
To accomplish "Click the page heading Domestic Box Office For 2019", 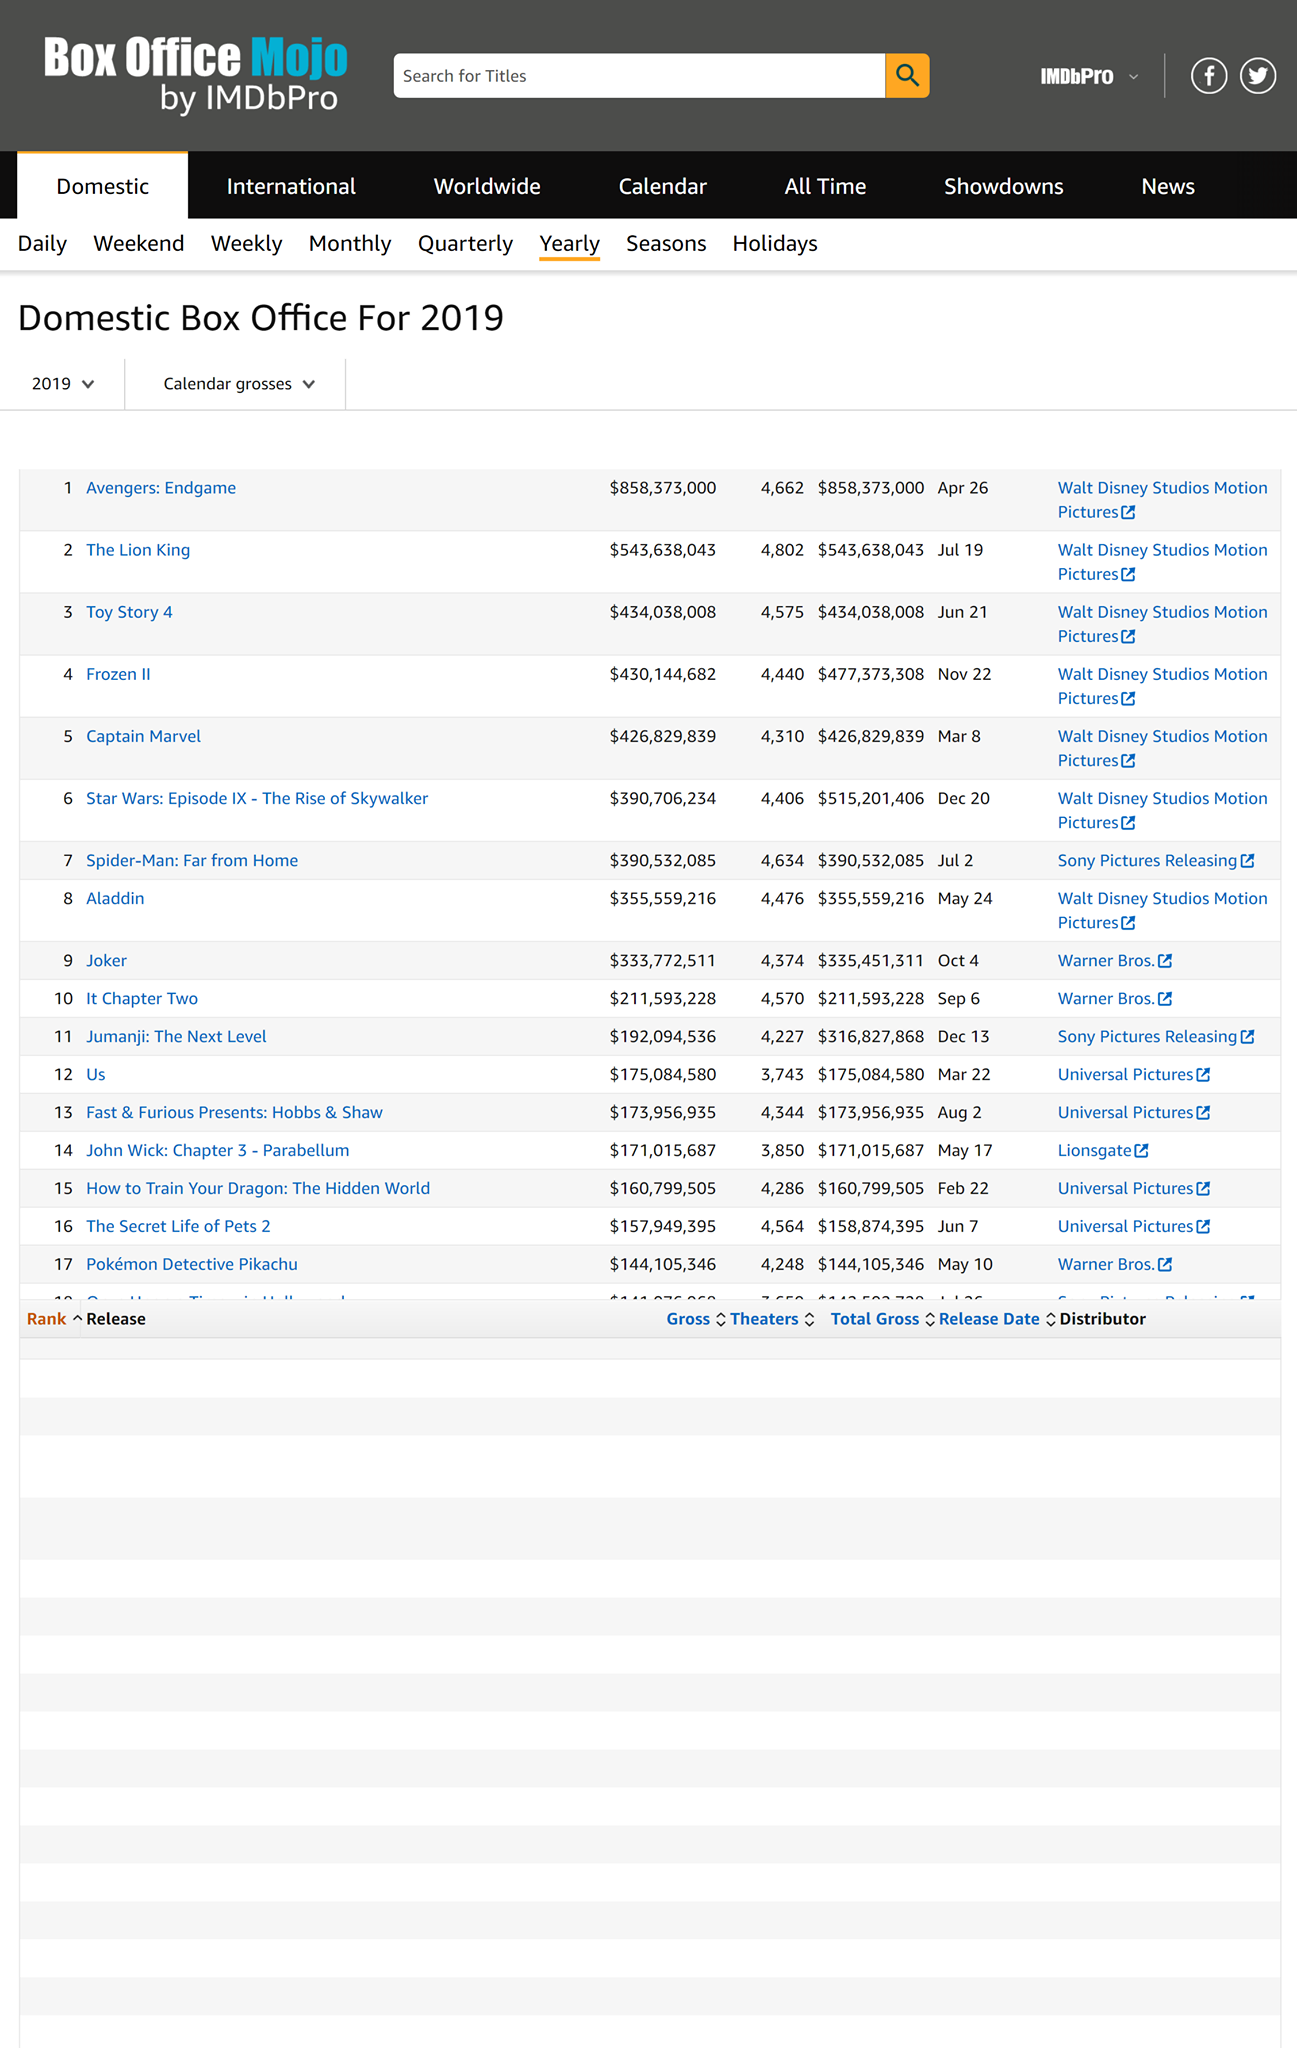I will pyautogui.click(x=261, y=318).
